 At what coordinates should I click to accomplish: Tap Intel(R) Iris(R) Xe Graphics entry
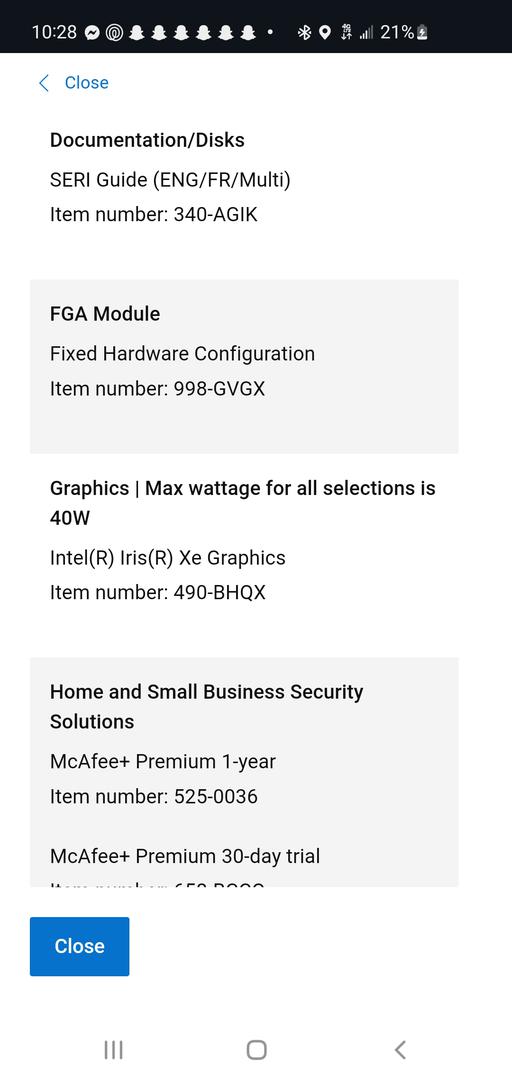(167, 557)
